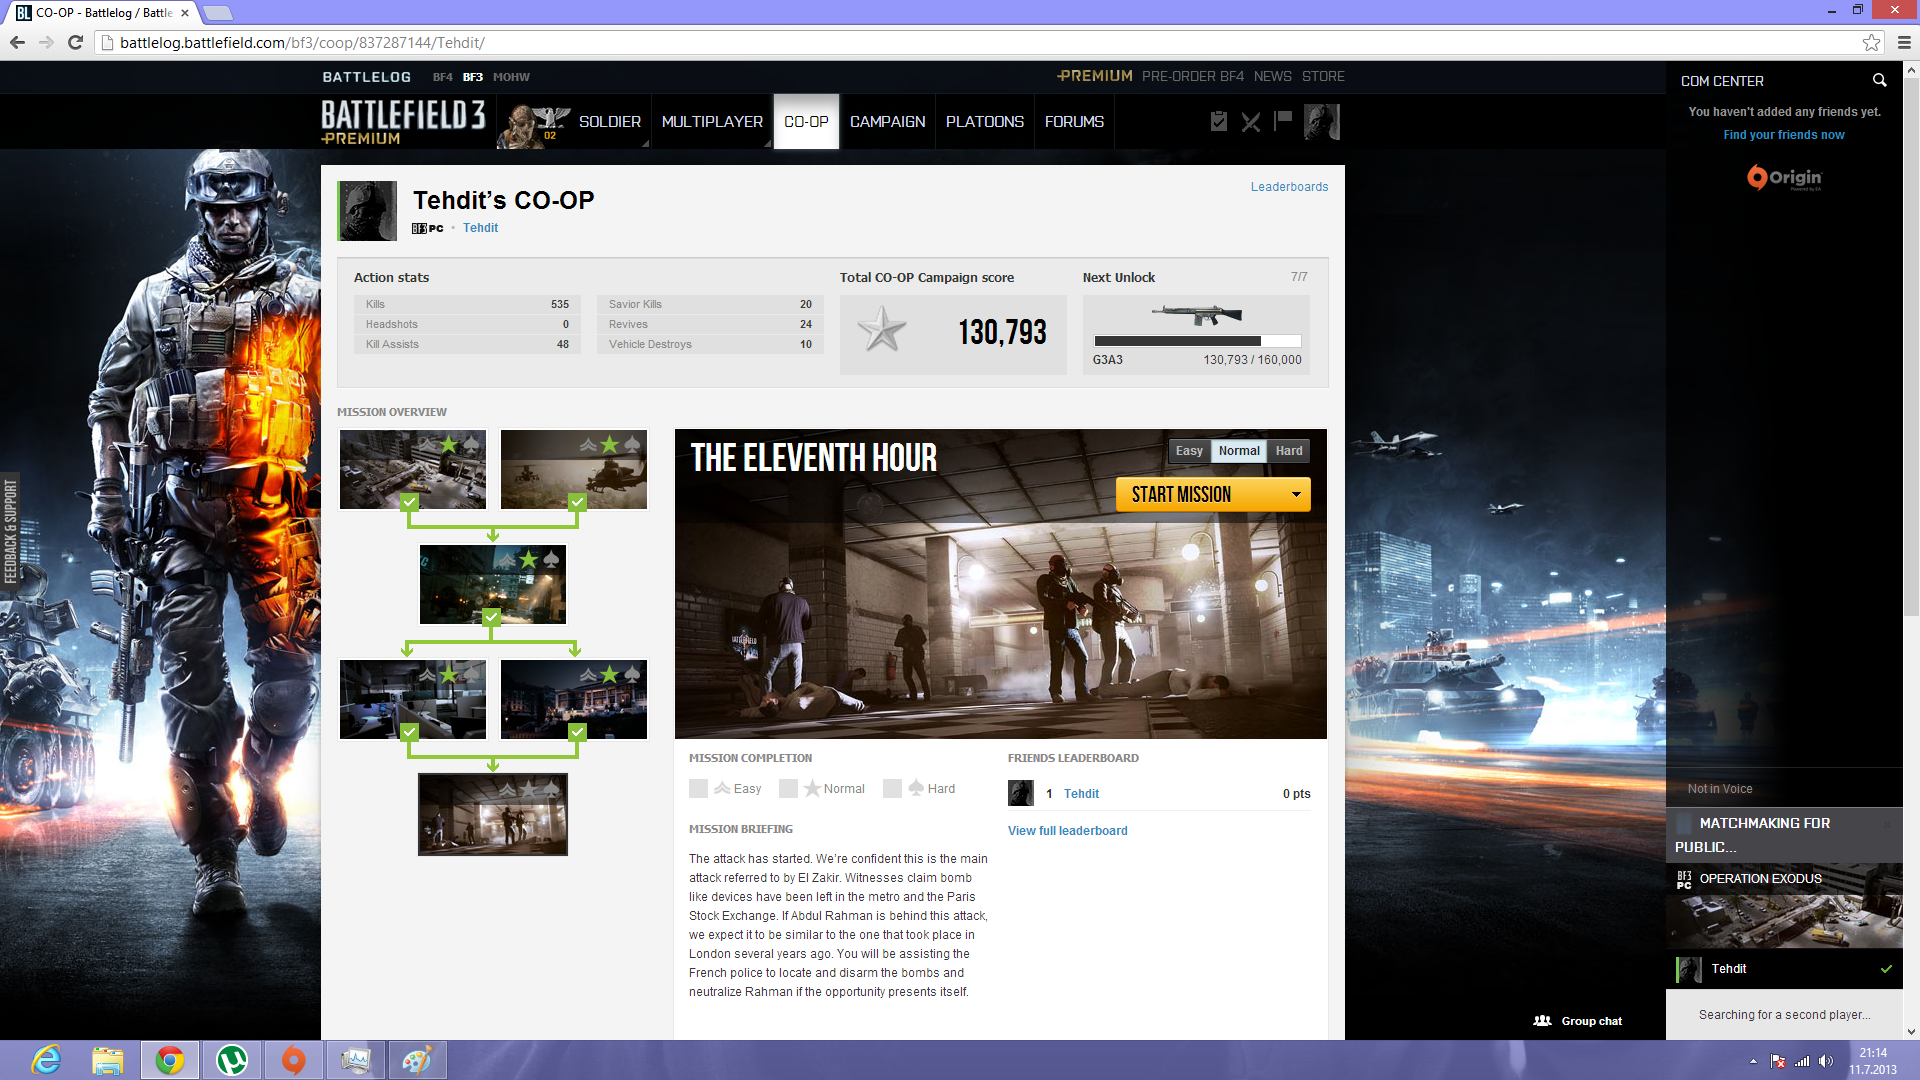
Task: Click Tehdit's profile avatar beside title
Action: point(368,210)
